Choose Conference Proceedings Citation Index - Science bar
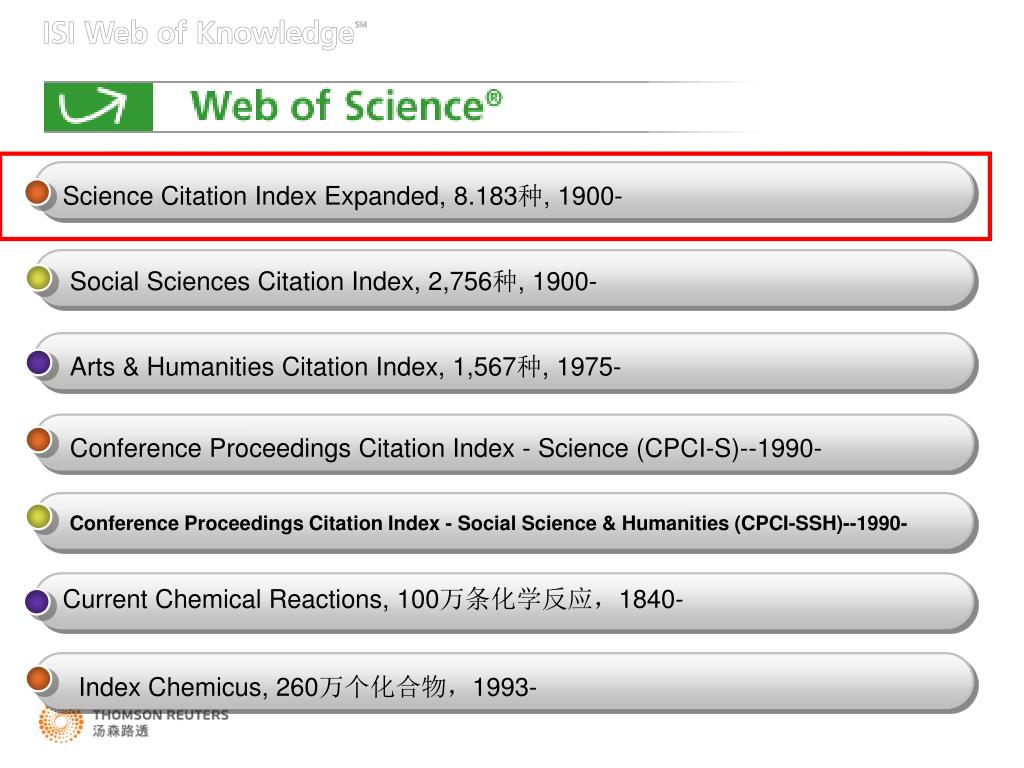The width and height of the screenshot is (1024, 768). point(505,445)
